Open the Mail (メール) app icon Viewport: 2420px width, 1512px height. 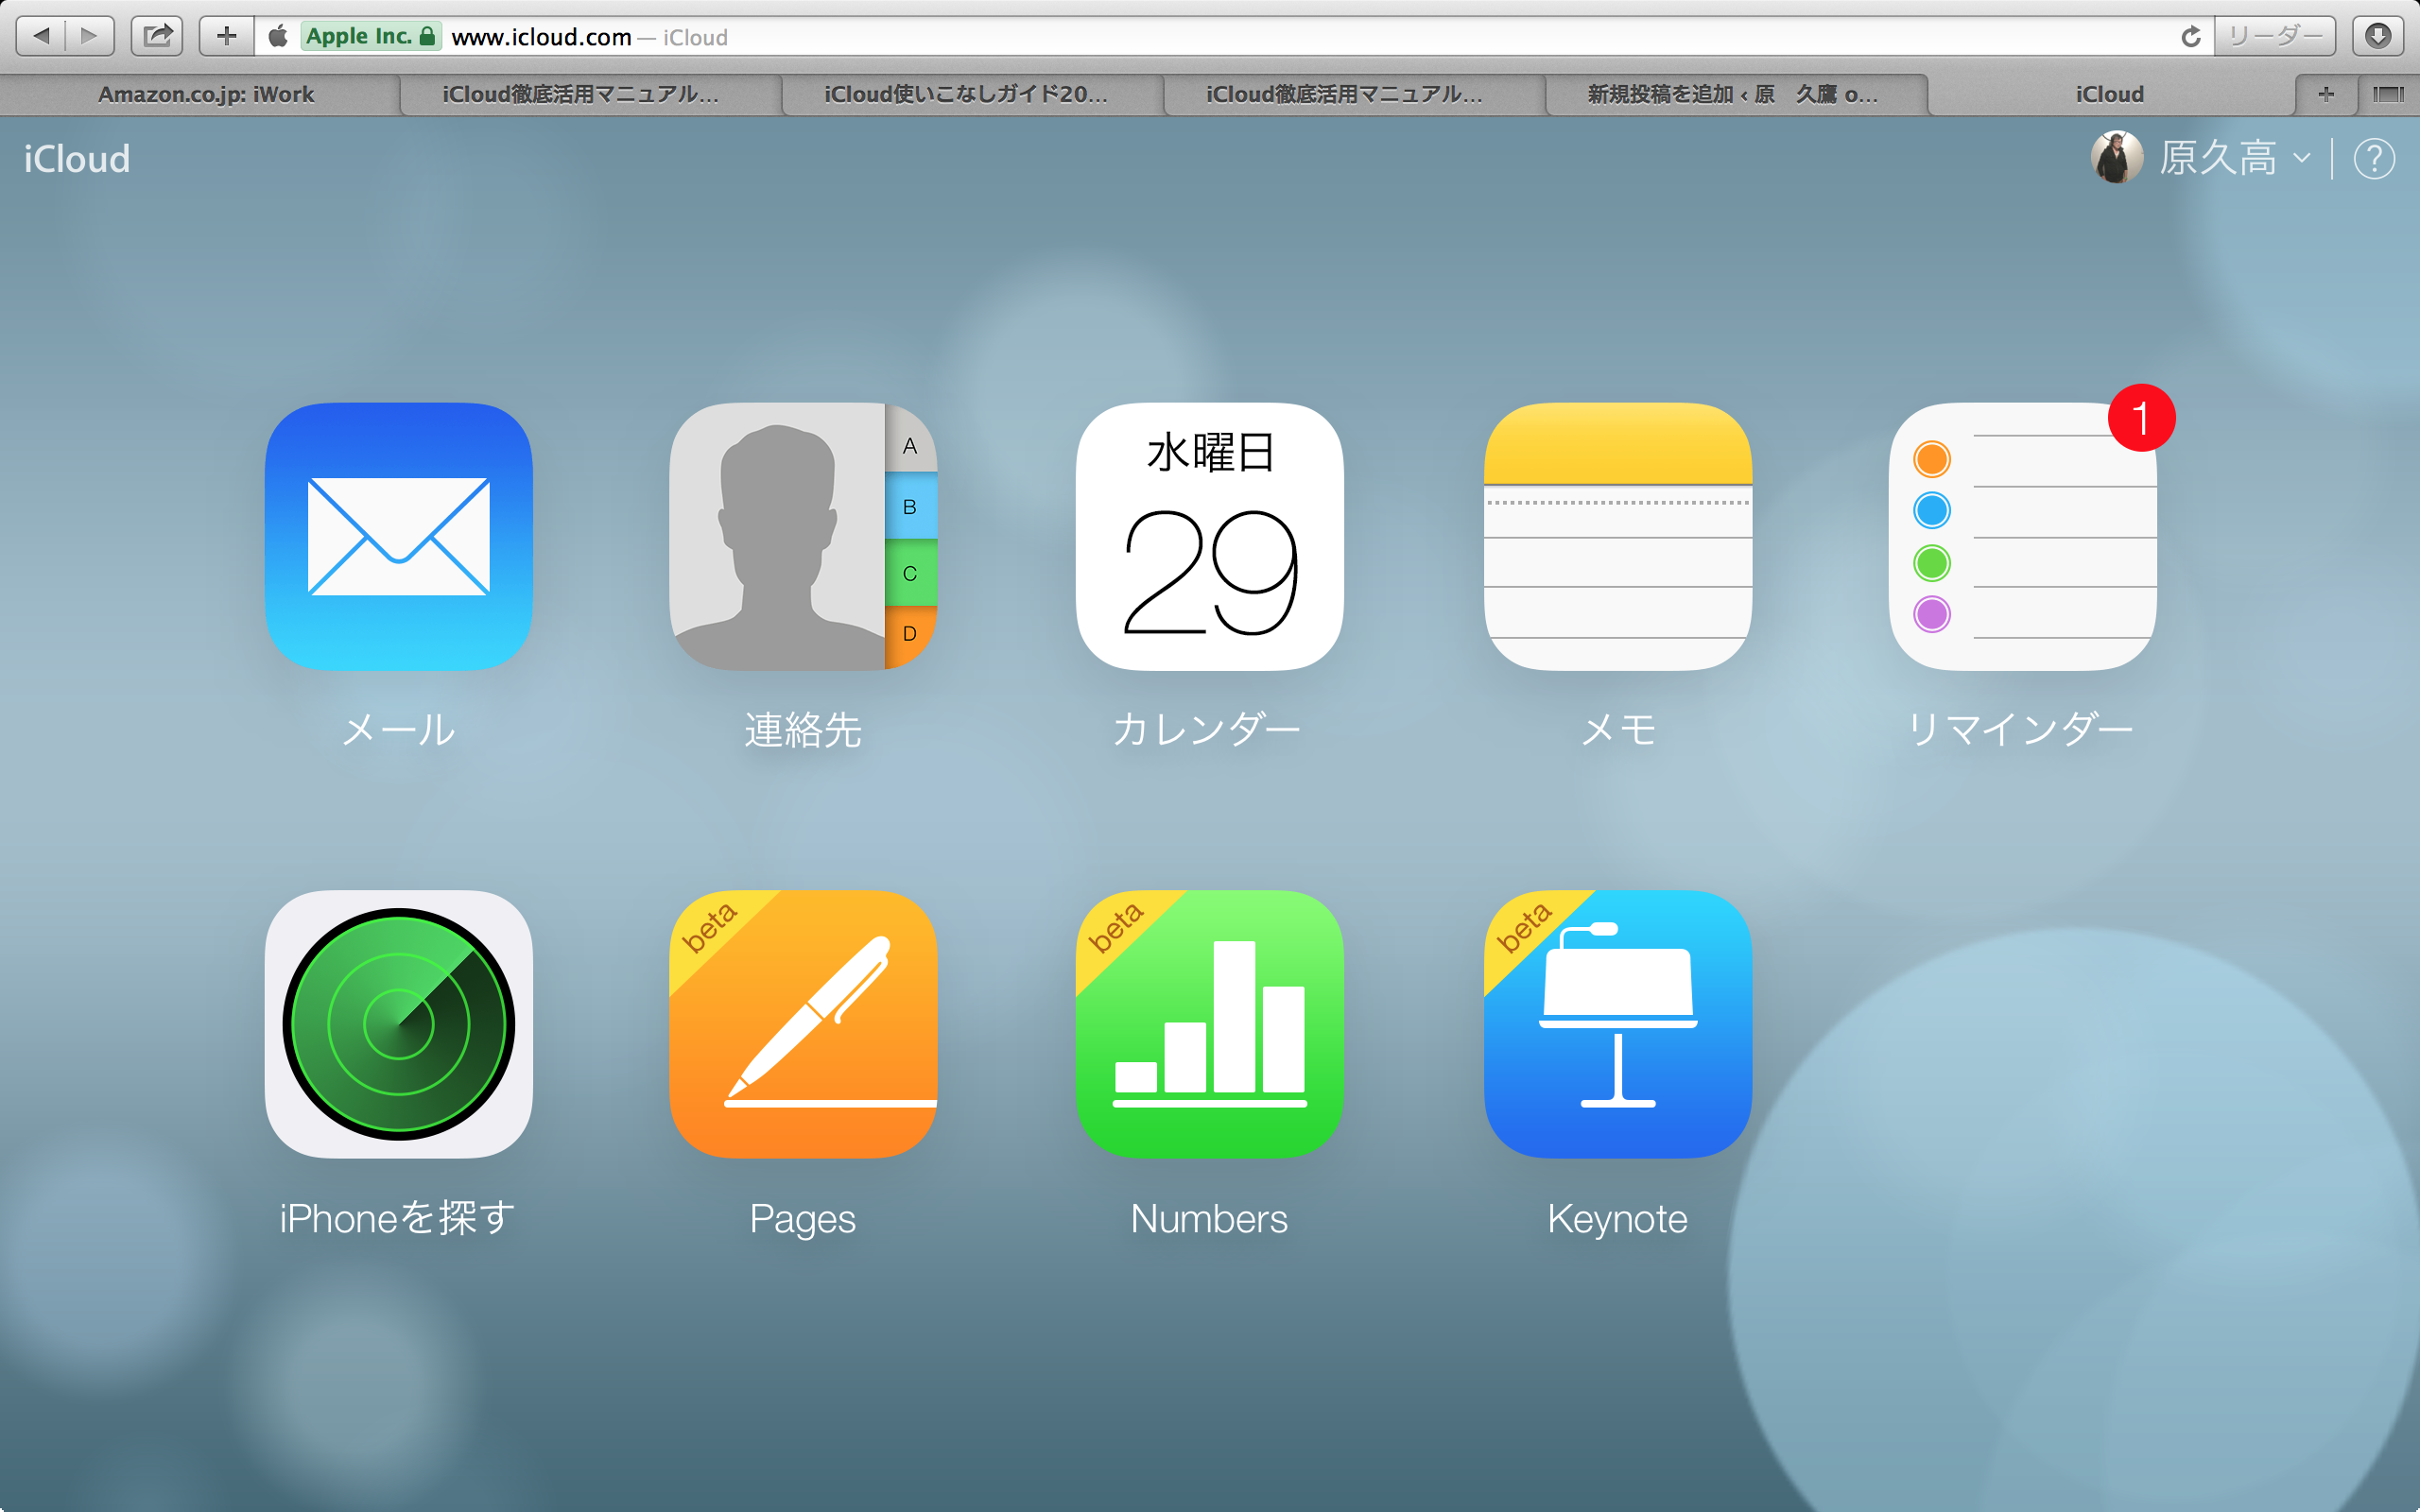(398, 536)
